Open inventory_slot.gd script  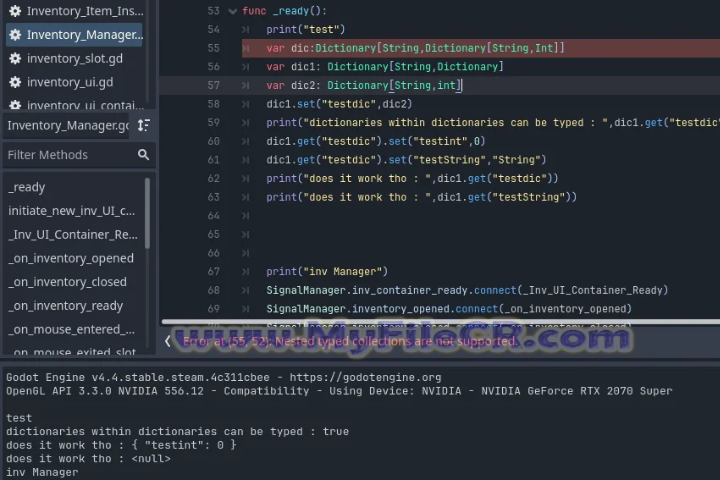click(75, 58)
